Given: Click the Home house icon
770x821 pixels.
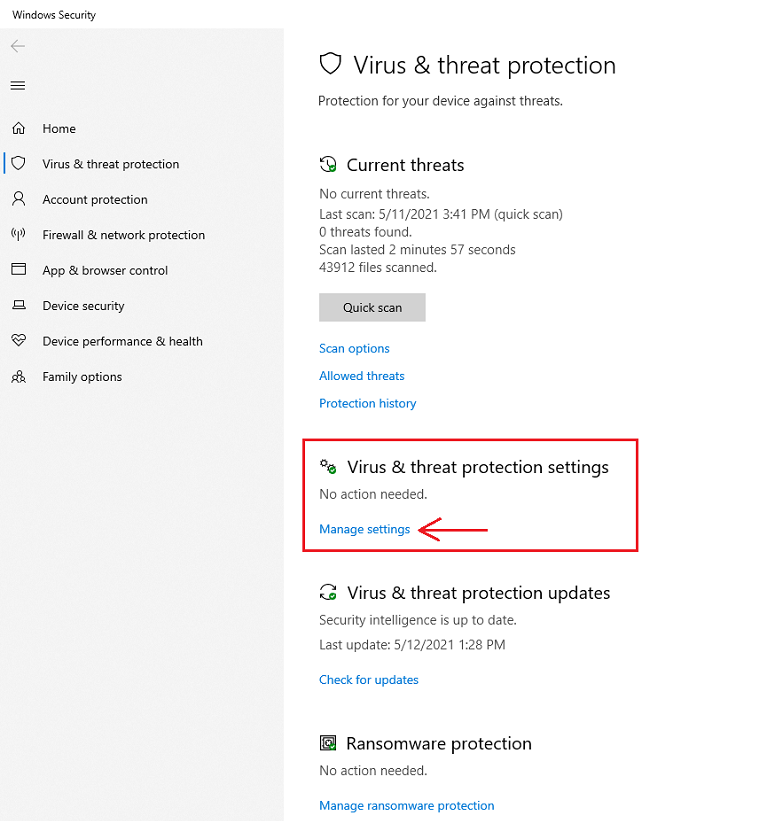Looking at the screenshot, I should [18, 129].
